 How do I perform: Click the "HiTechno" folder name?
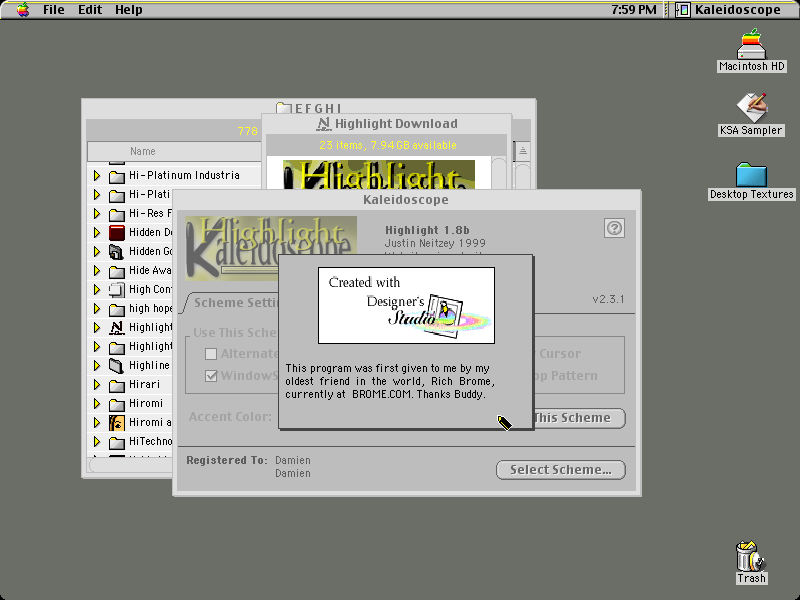pyautogui.click(x=151, y=441)
